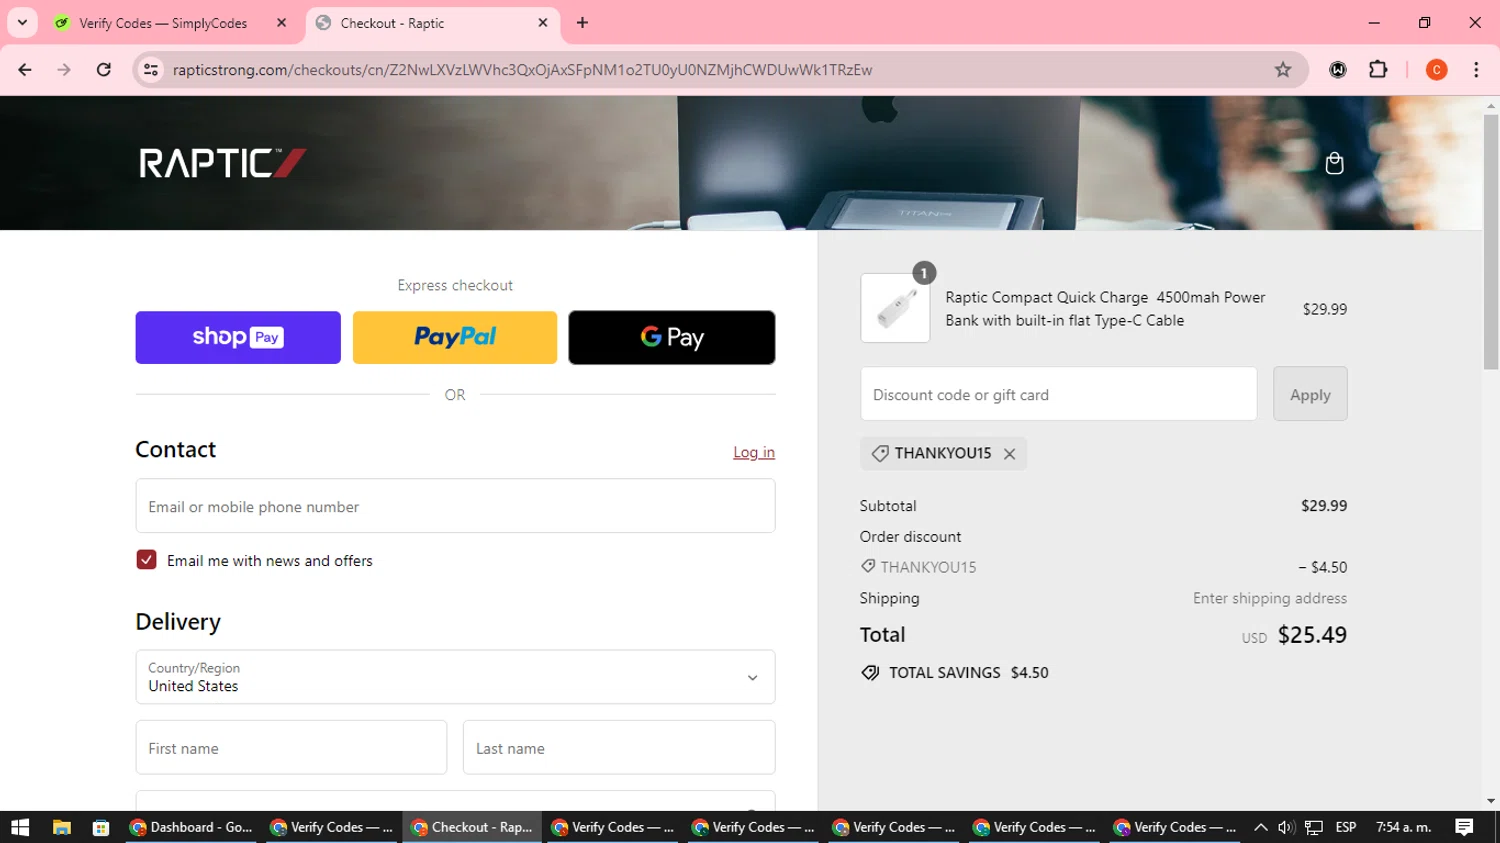Focus the First name field

click(x=291, y=748)
